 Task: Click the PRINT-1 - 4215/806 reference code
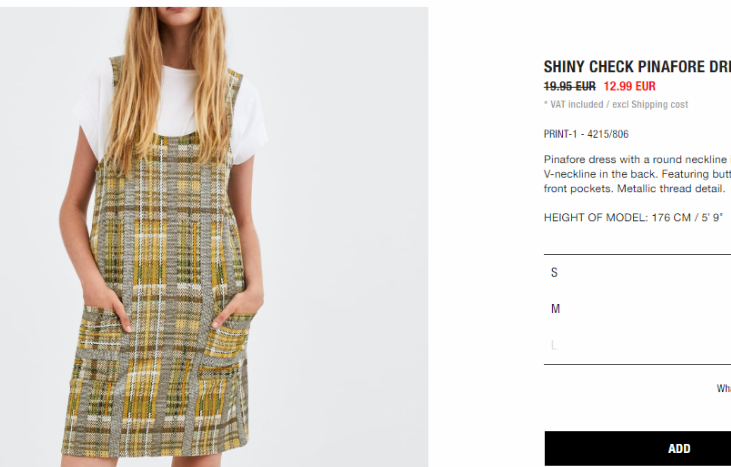(586, 134)
